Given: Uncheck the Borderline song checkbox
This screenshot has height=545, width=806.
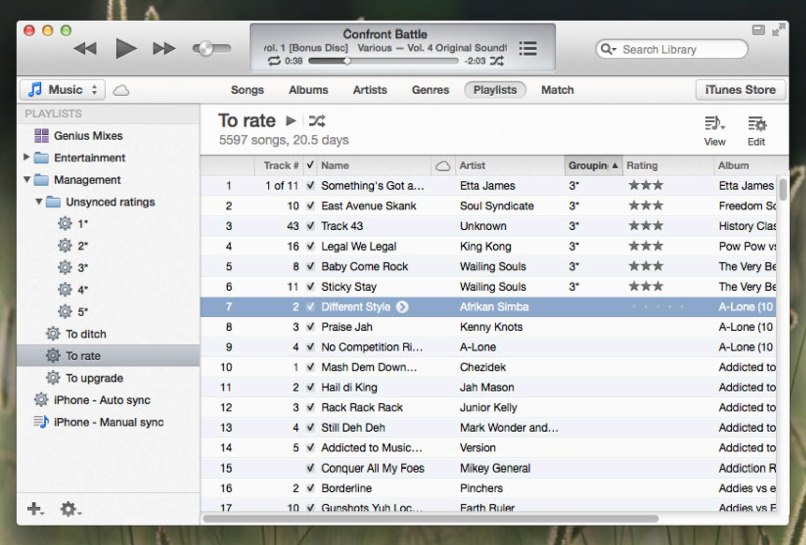Looking at the screenshot, I should 310,488.
